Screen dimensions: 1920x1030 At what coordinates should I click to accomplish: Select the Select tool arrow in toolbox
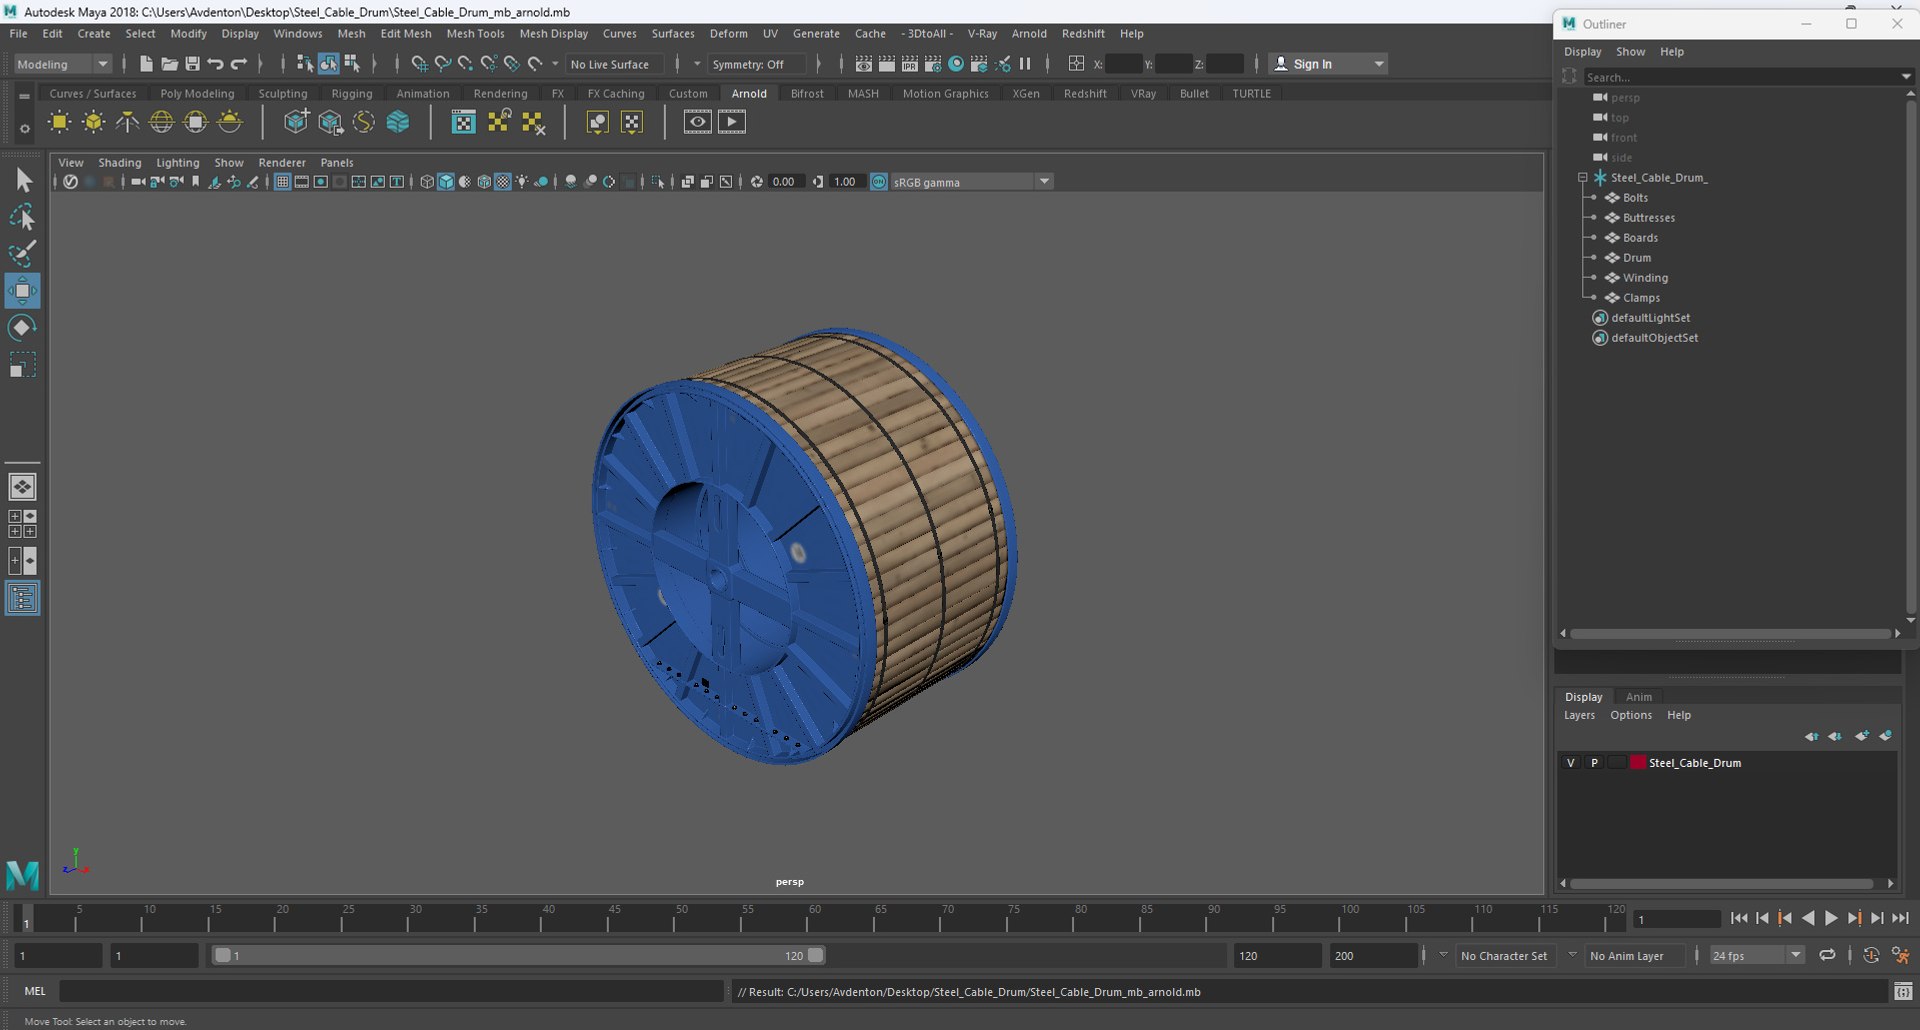click(23, 180)
